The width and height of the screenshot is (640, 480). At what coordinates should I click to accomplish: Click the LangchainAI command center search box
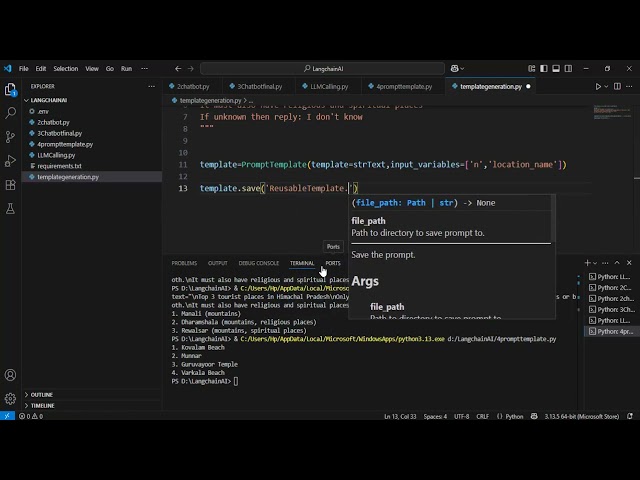pos(322,69)
